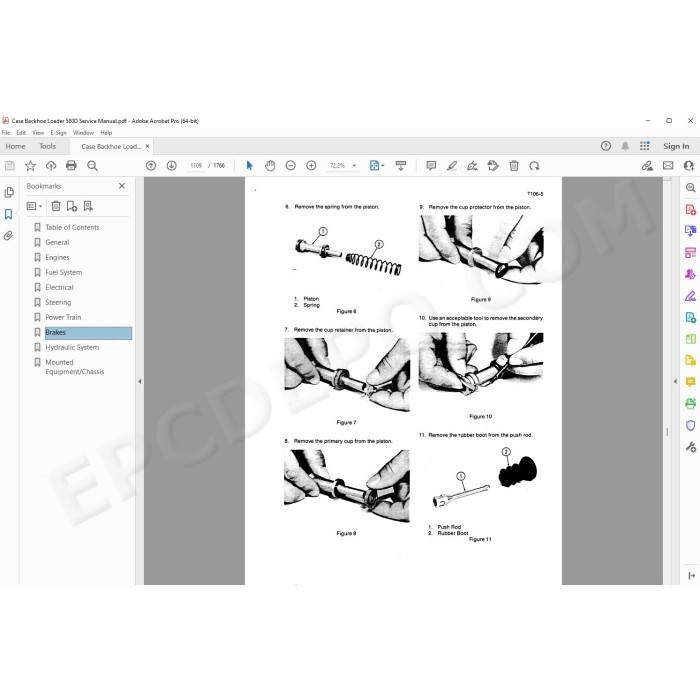
Task: Go to the next page arrow
Action: (171, 166)
